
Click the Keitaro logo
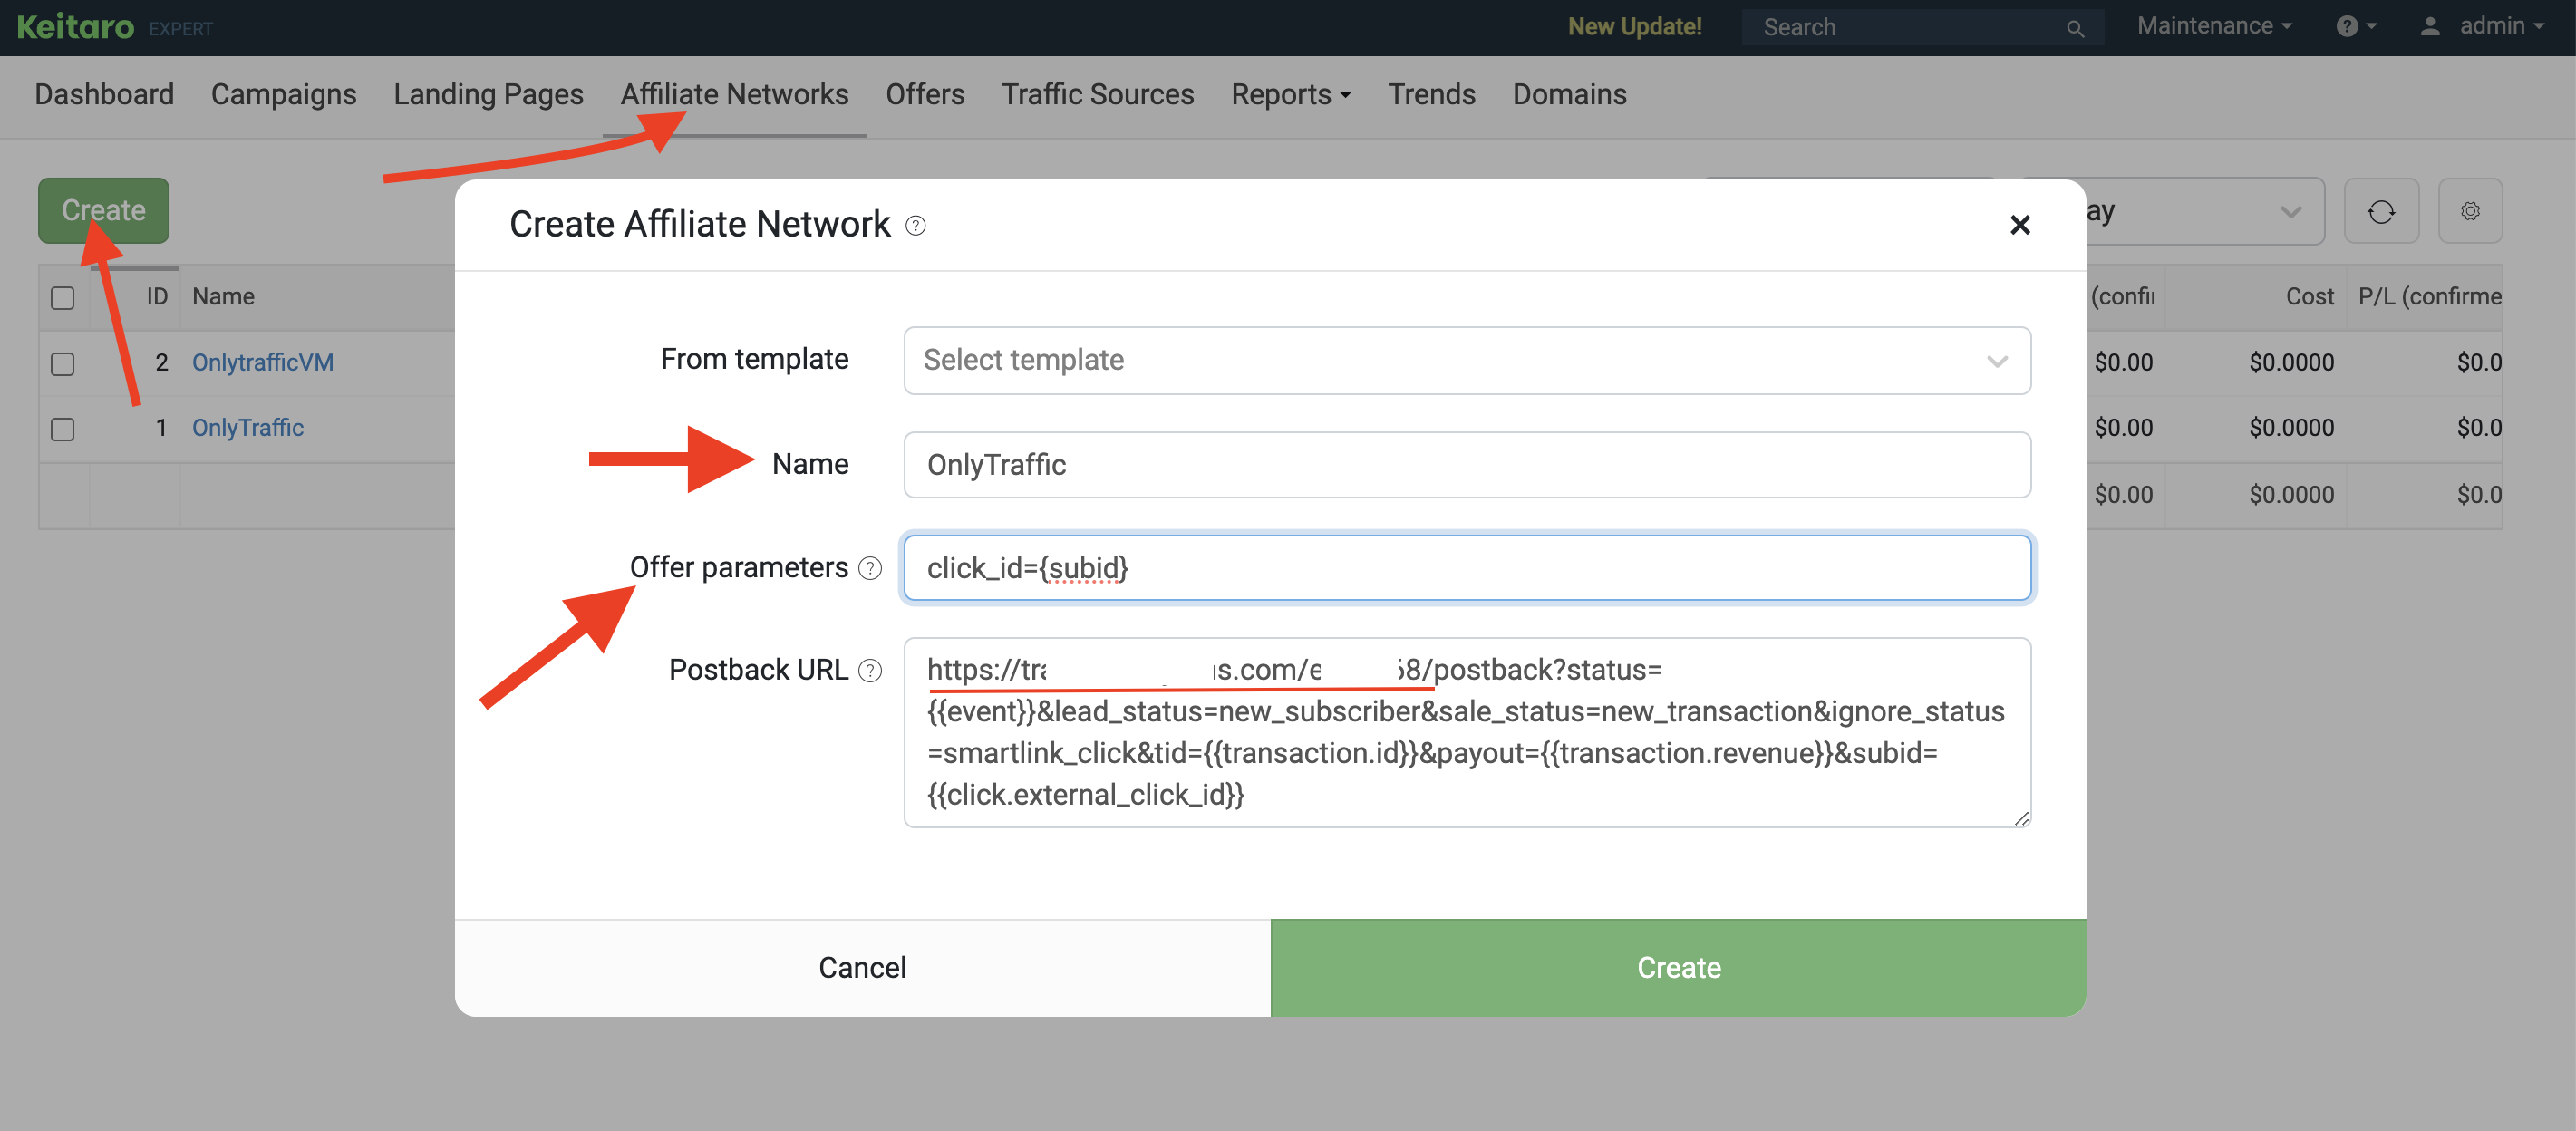click(x=75, y=27)
